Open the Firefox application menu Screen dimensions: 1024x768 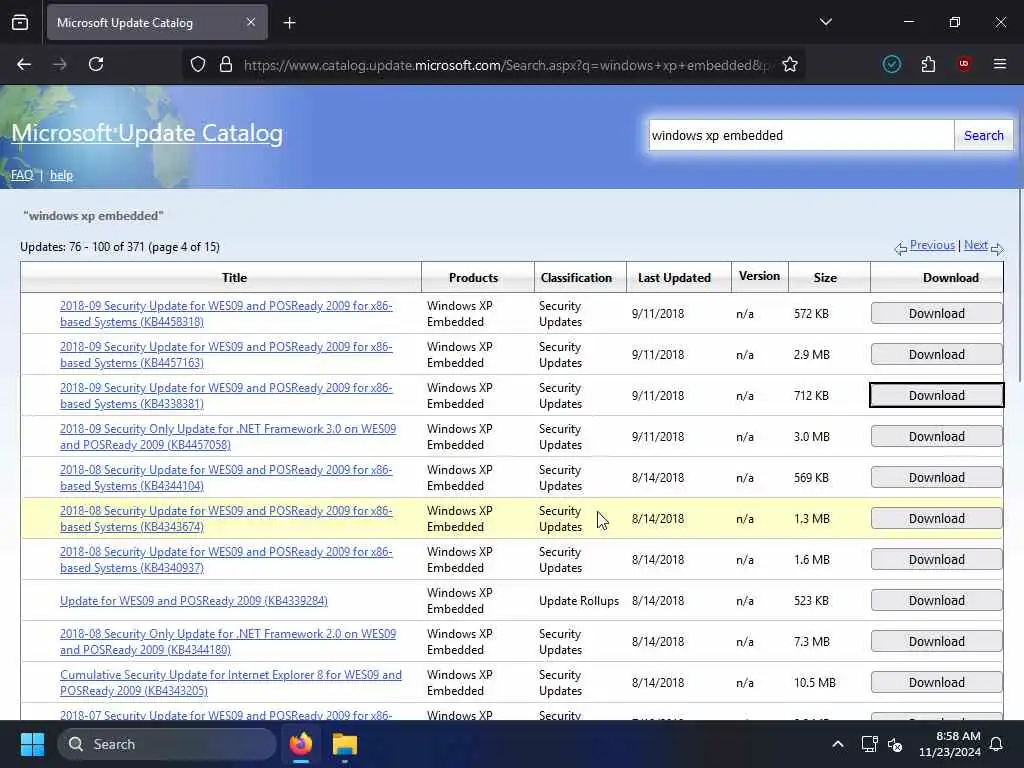[1000, 64]
